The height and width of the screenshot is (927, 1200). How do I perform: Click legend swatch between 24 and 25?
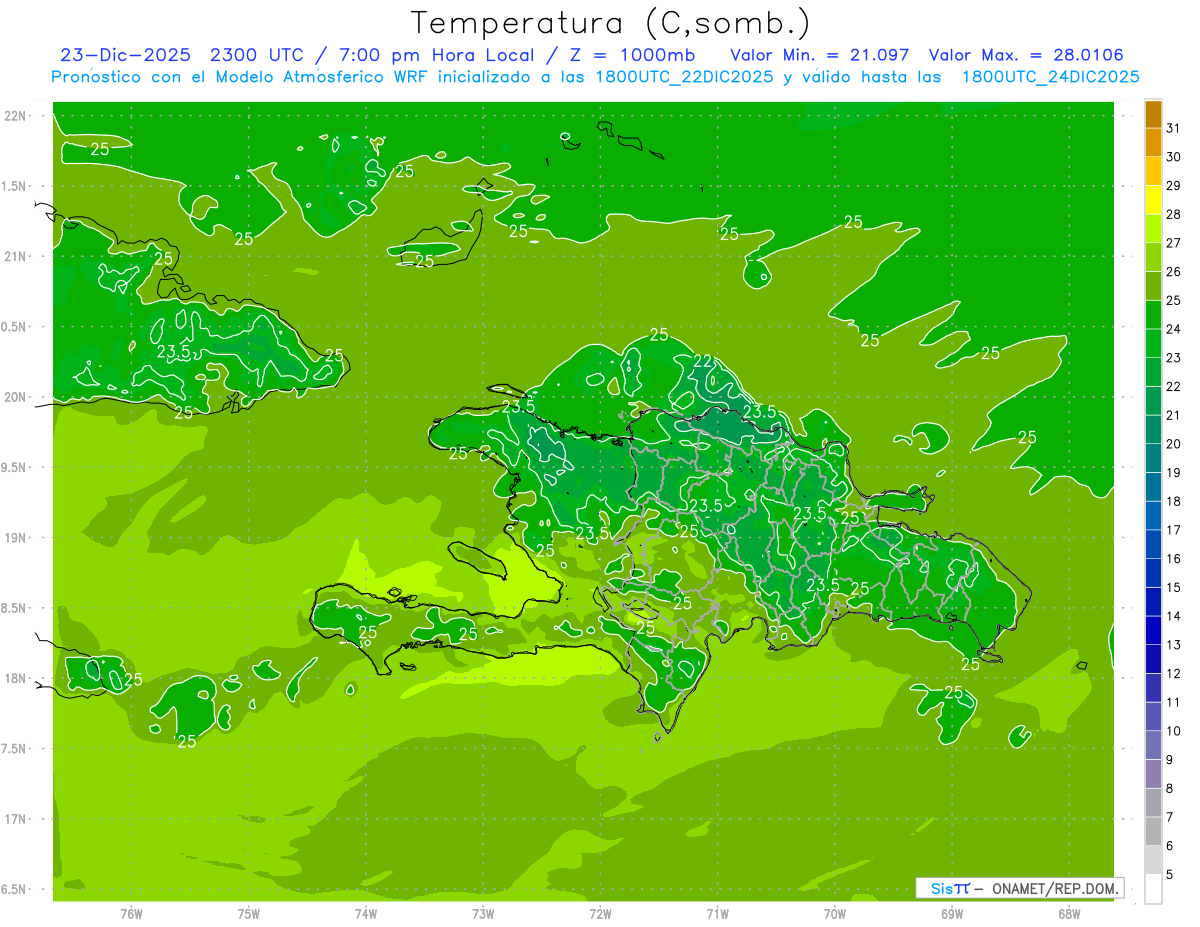point(1154,314)
